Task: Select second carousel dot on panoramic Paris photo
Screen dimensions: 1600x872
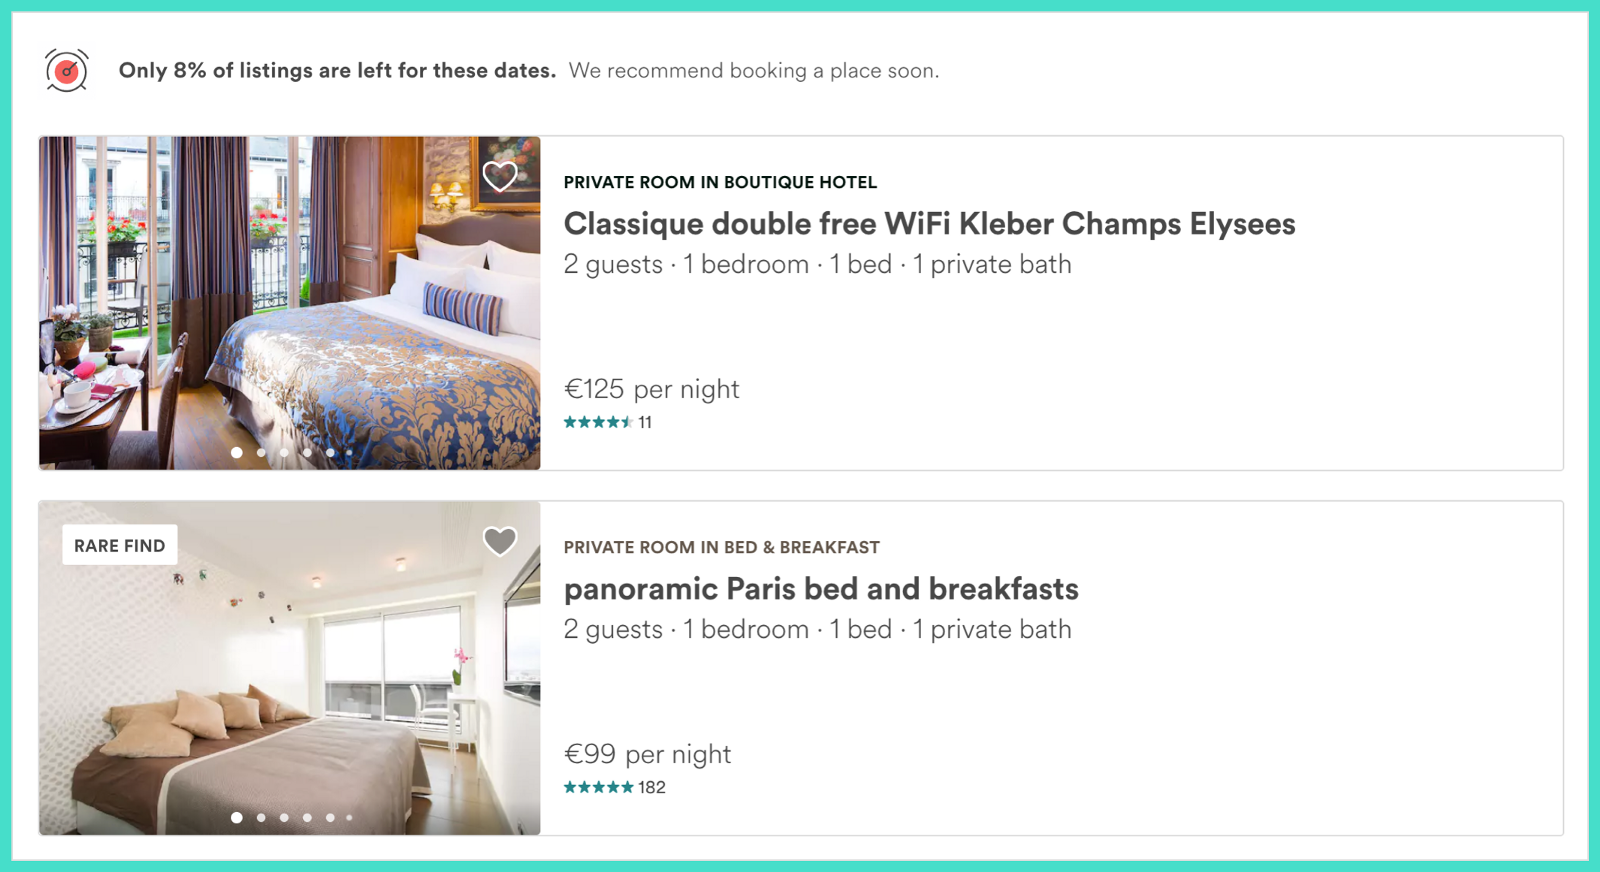Action: pos(261,818)
